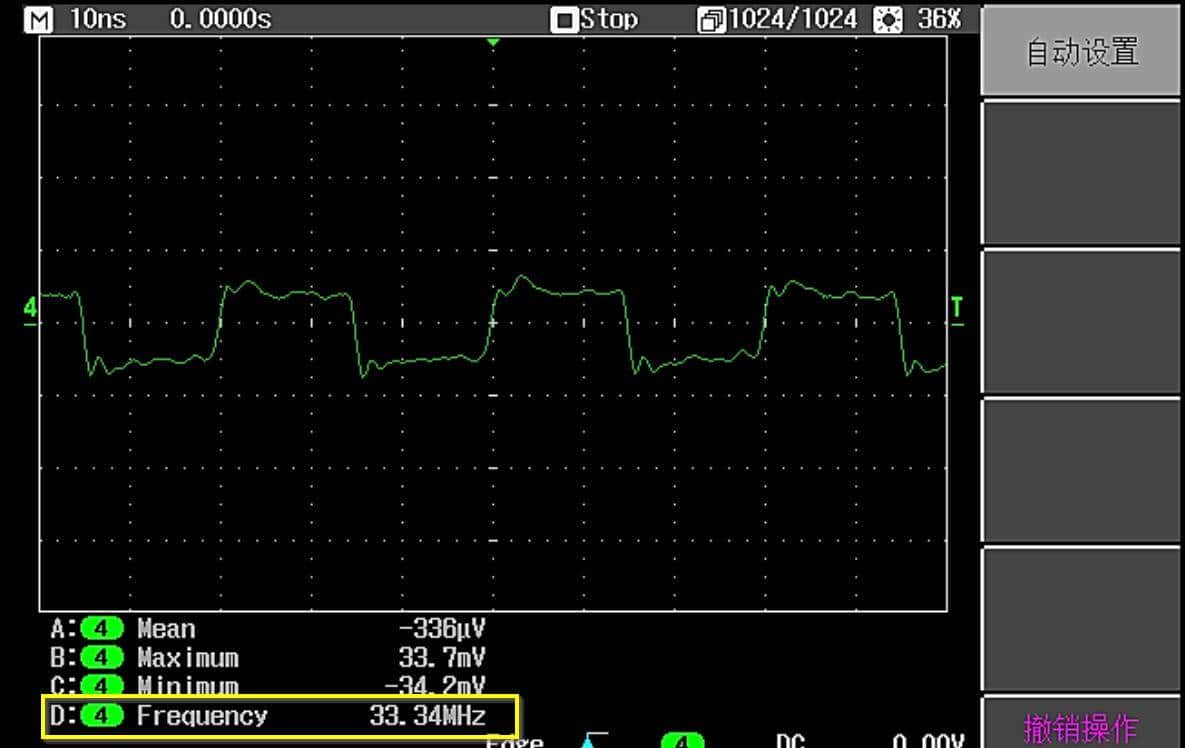The width and height of the screenshot is (1185, 748).
Task: Click the Stop square status icon
Action: tap(564, 19)
